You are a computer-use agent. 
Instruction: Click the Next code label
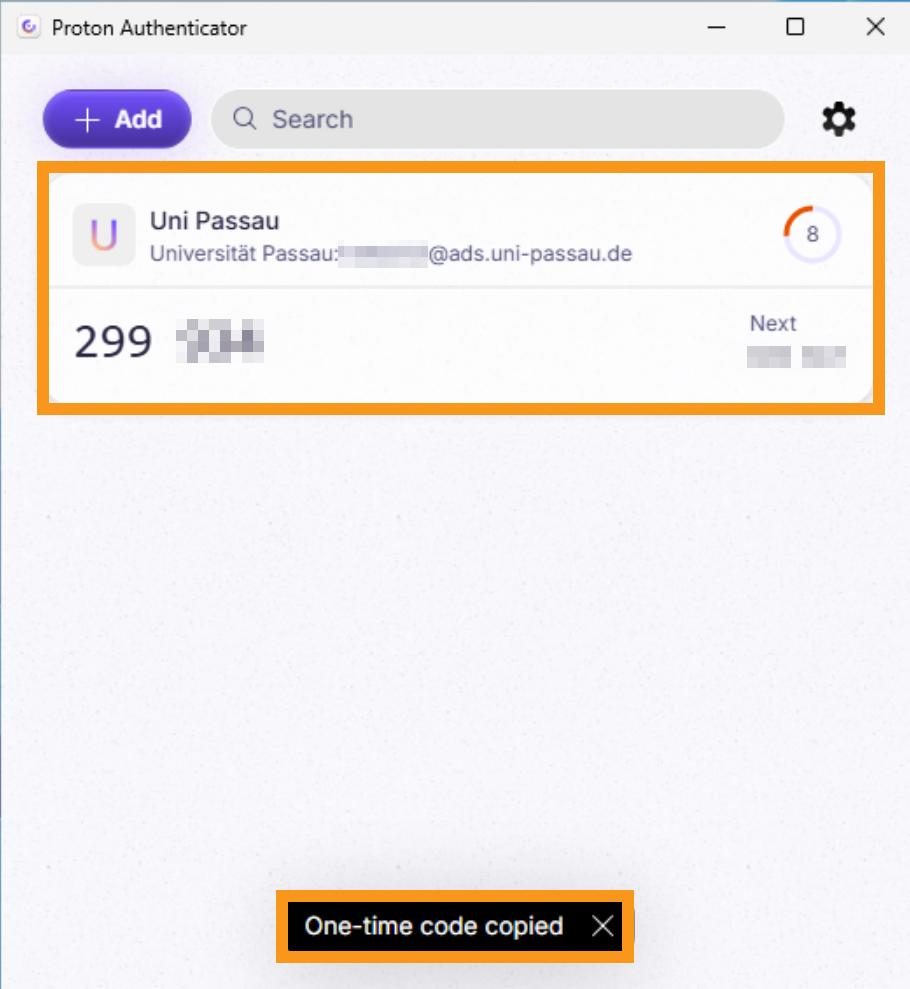pos(773,323)
